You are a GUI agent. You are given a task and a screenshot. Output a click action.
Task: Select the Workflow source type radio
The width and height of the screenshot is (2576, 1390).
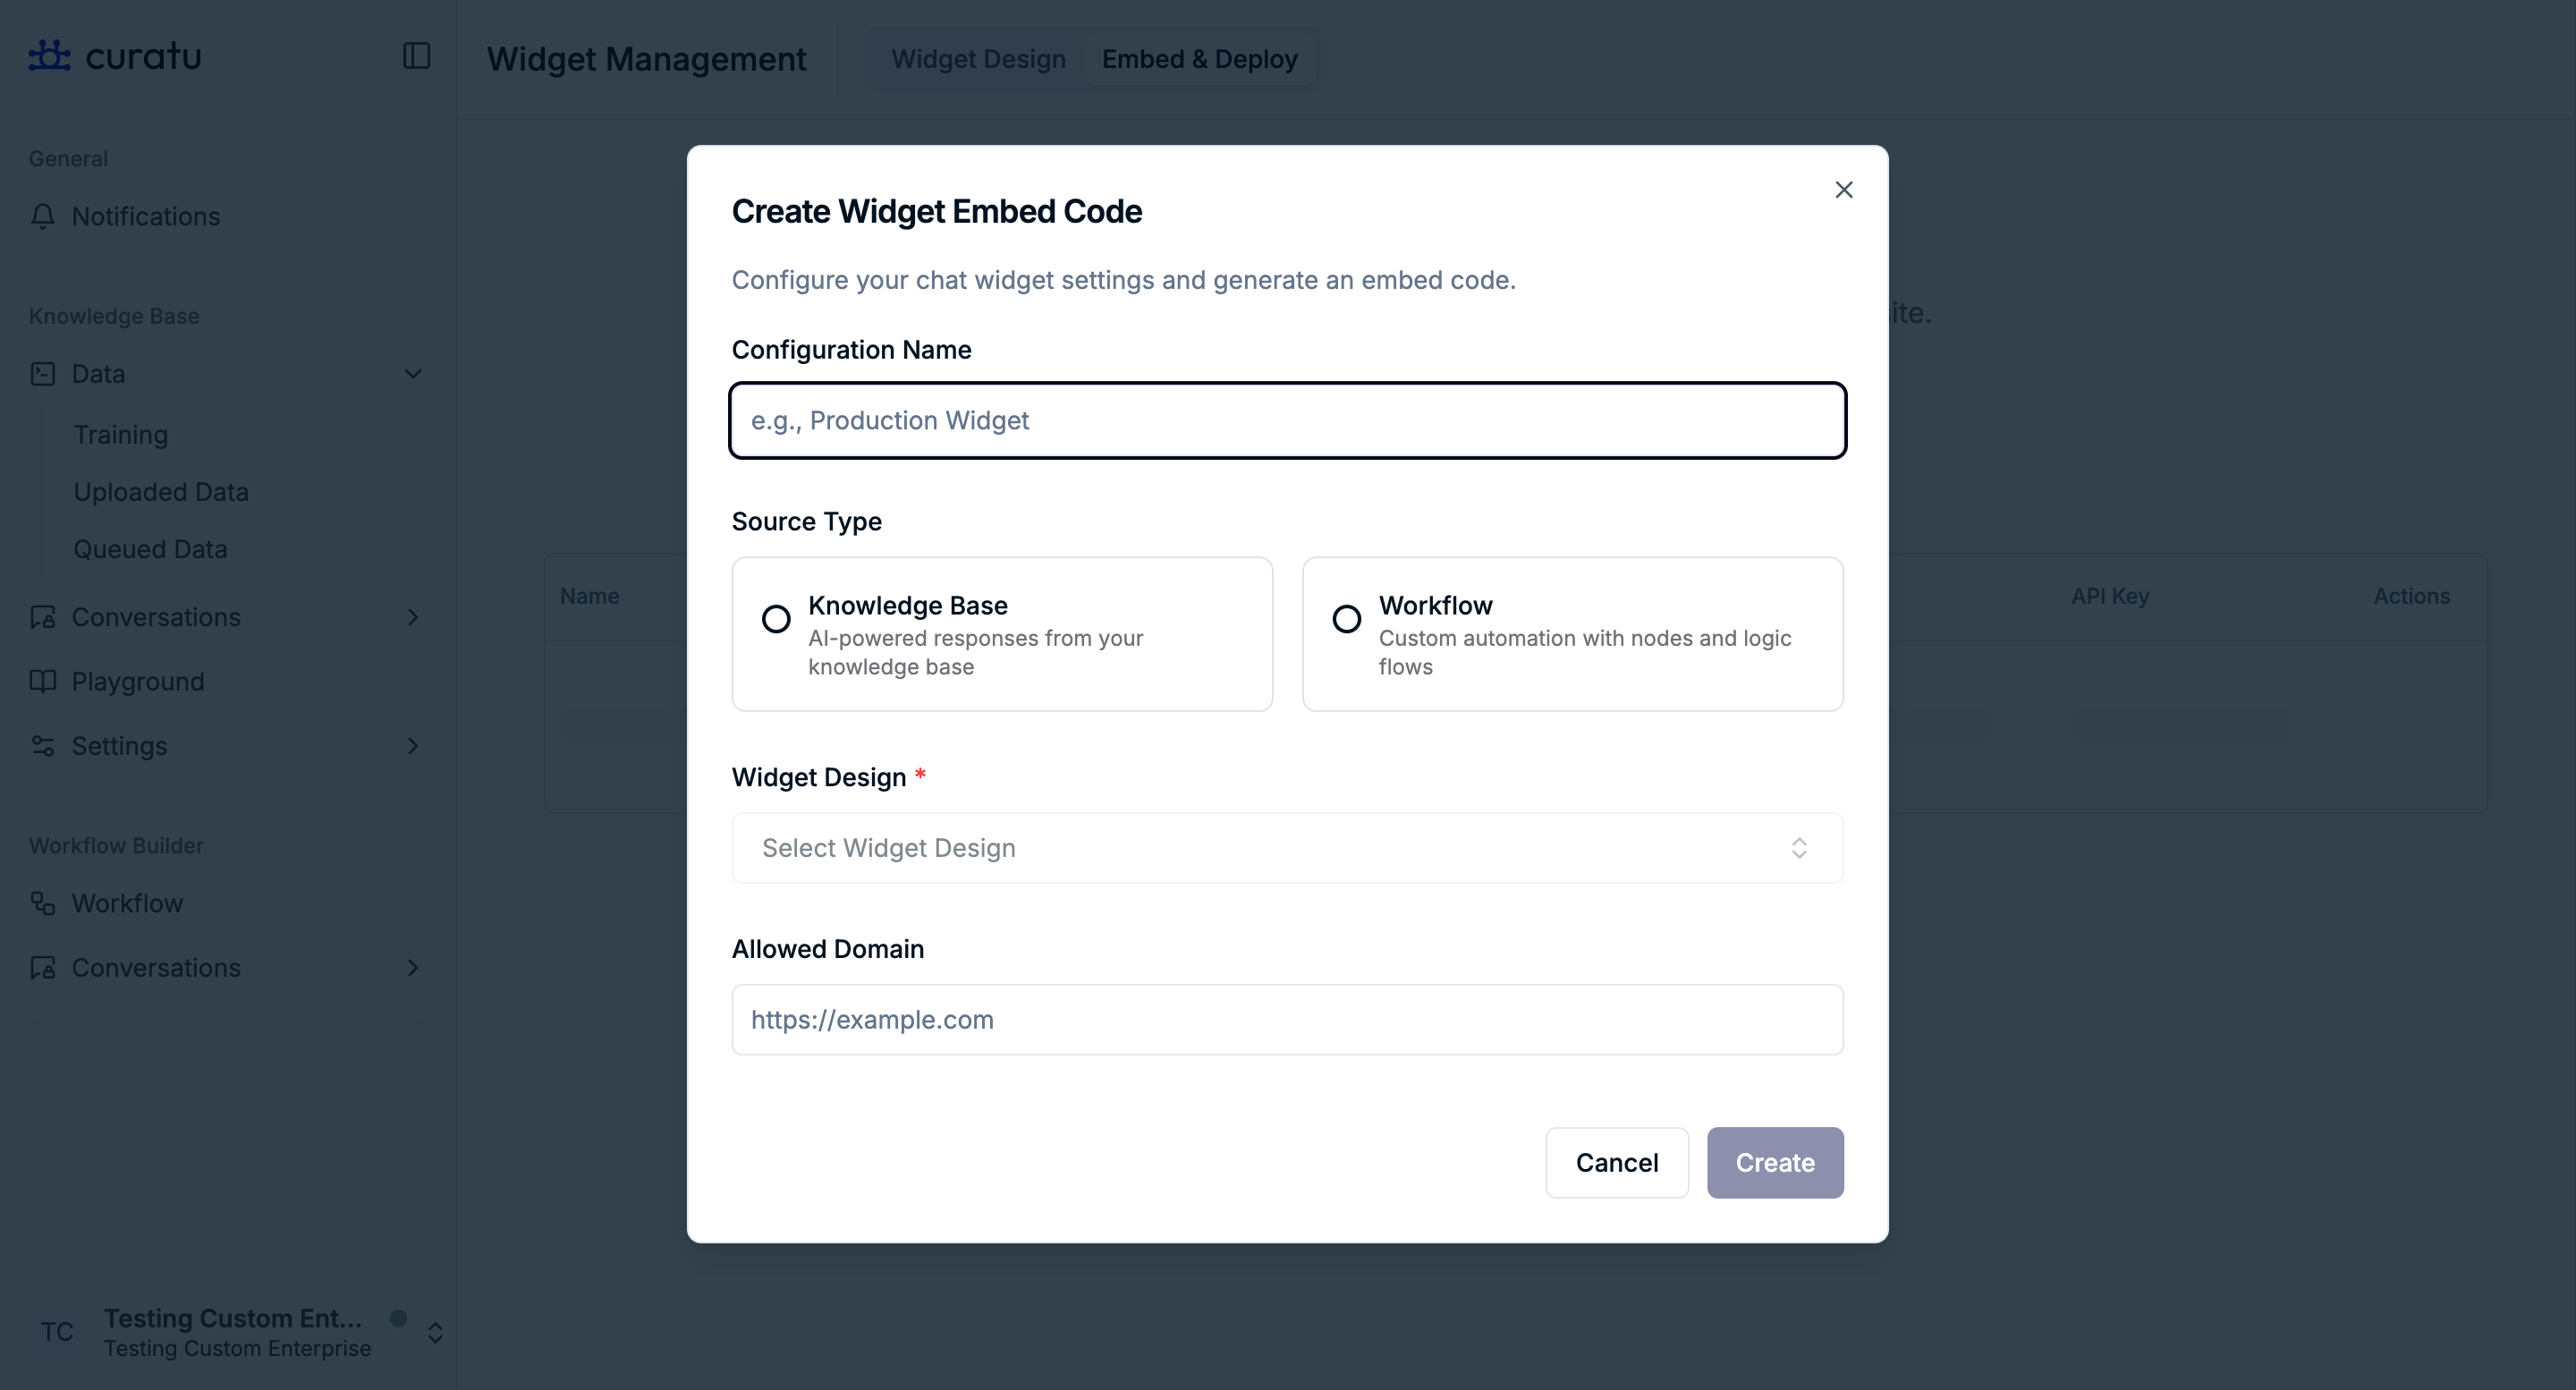[x=1346, y=619]
